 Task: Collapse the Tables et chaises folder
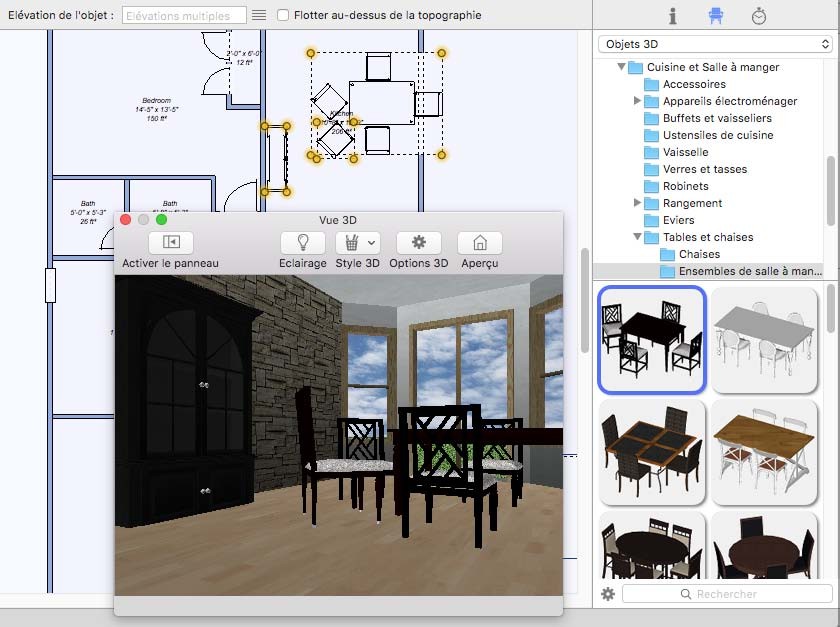(637, 237)
